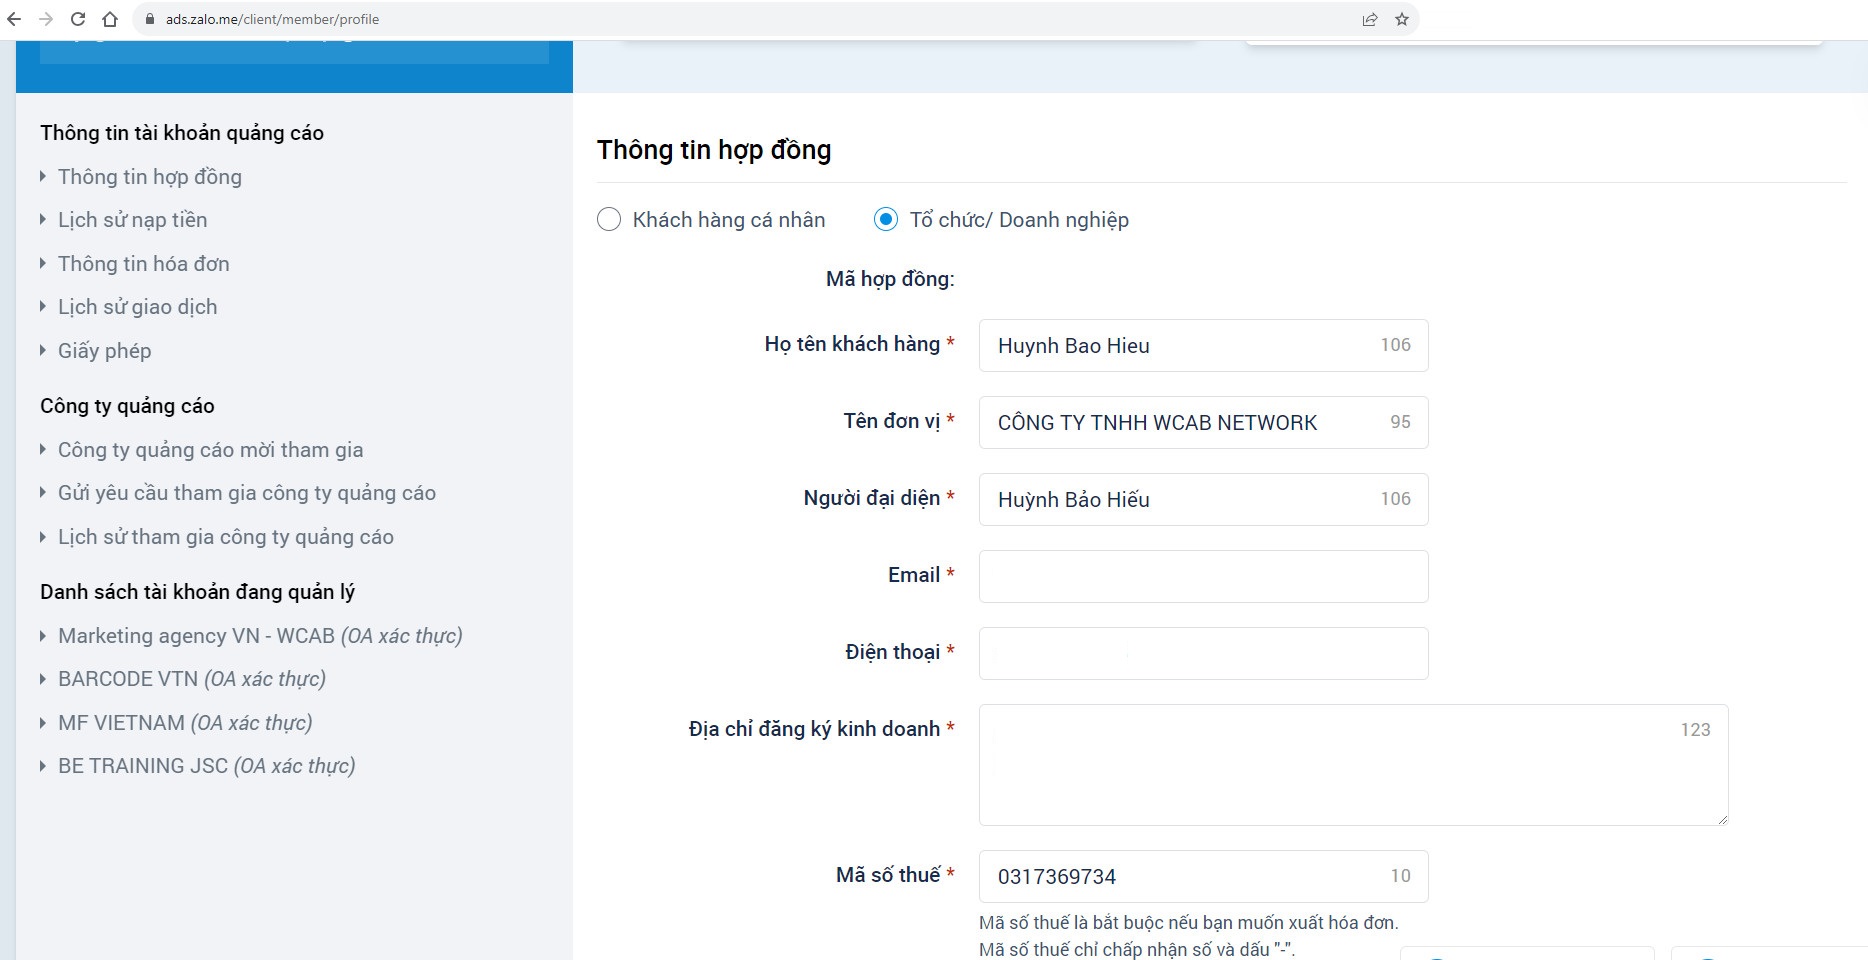Image resolution: width=1868 pixels, height=960 pixels.
Task: Focus the Điện thoại input field
Action: pos(1203,654)
